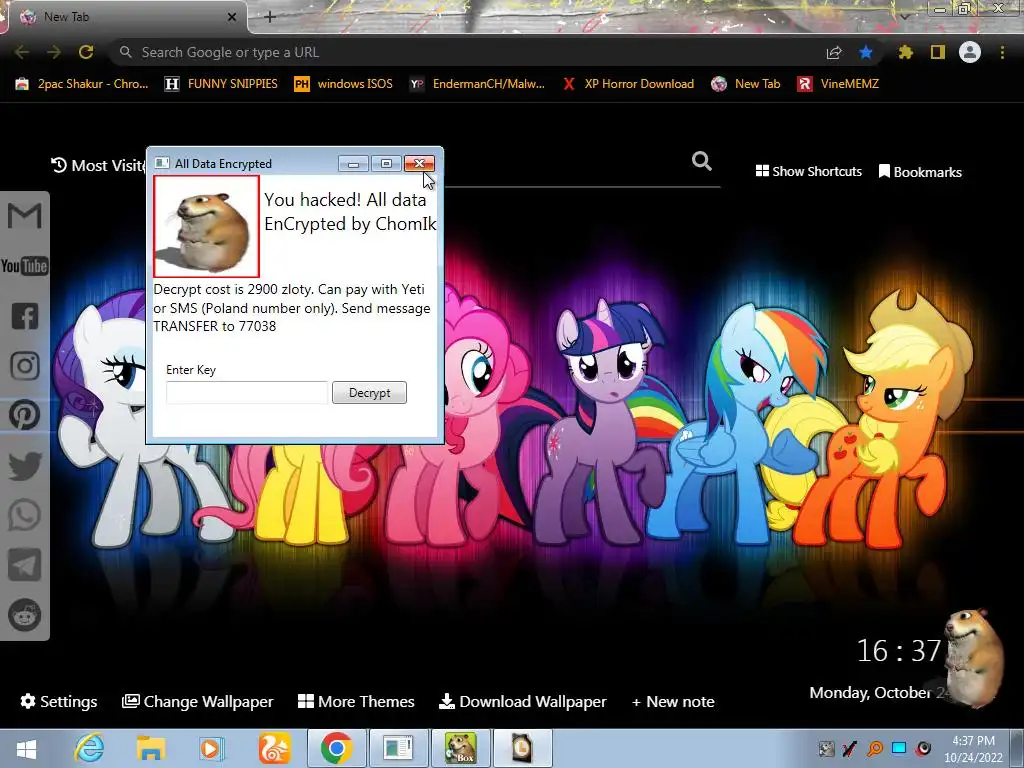Open Settings at the bottom of the page

(59, 701)
